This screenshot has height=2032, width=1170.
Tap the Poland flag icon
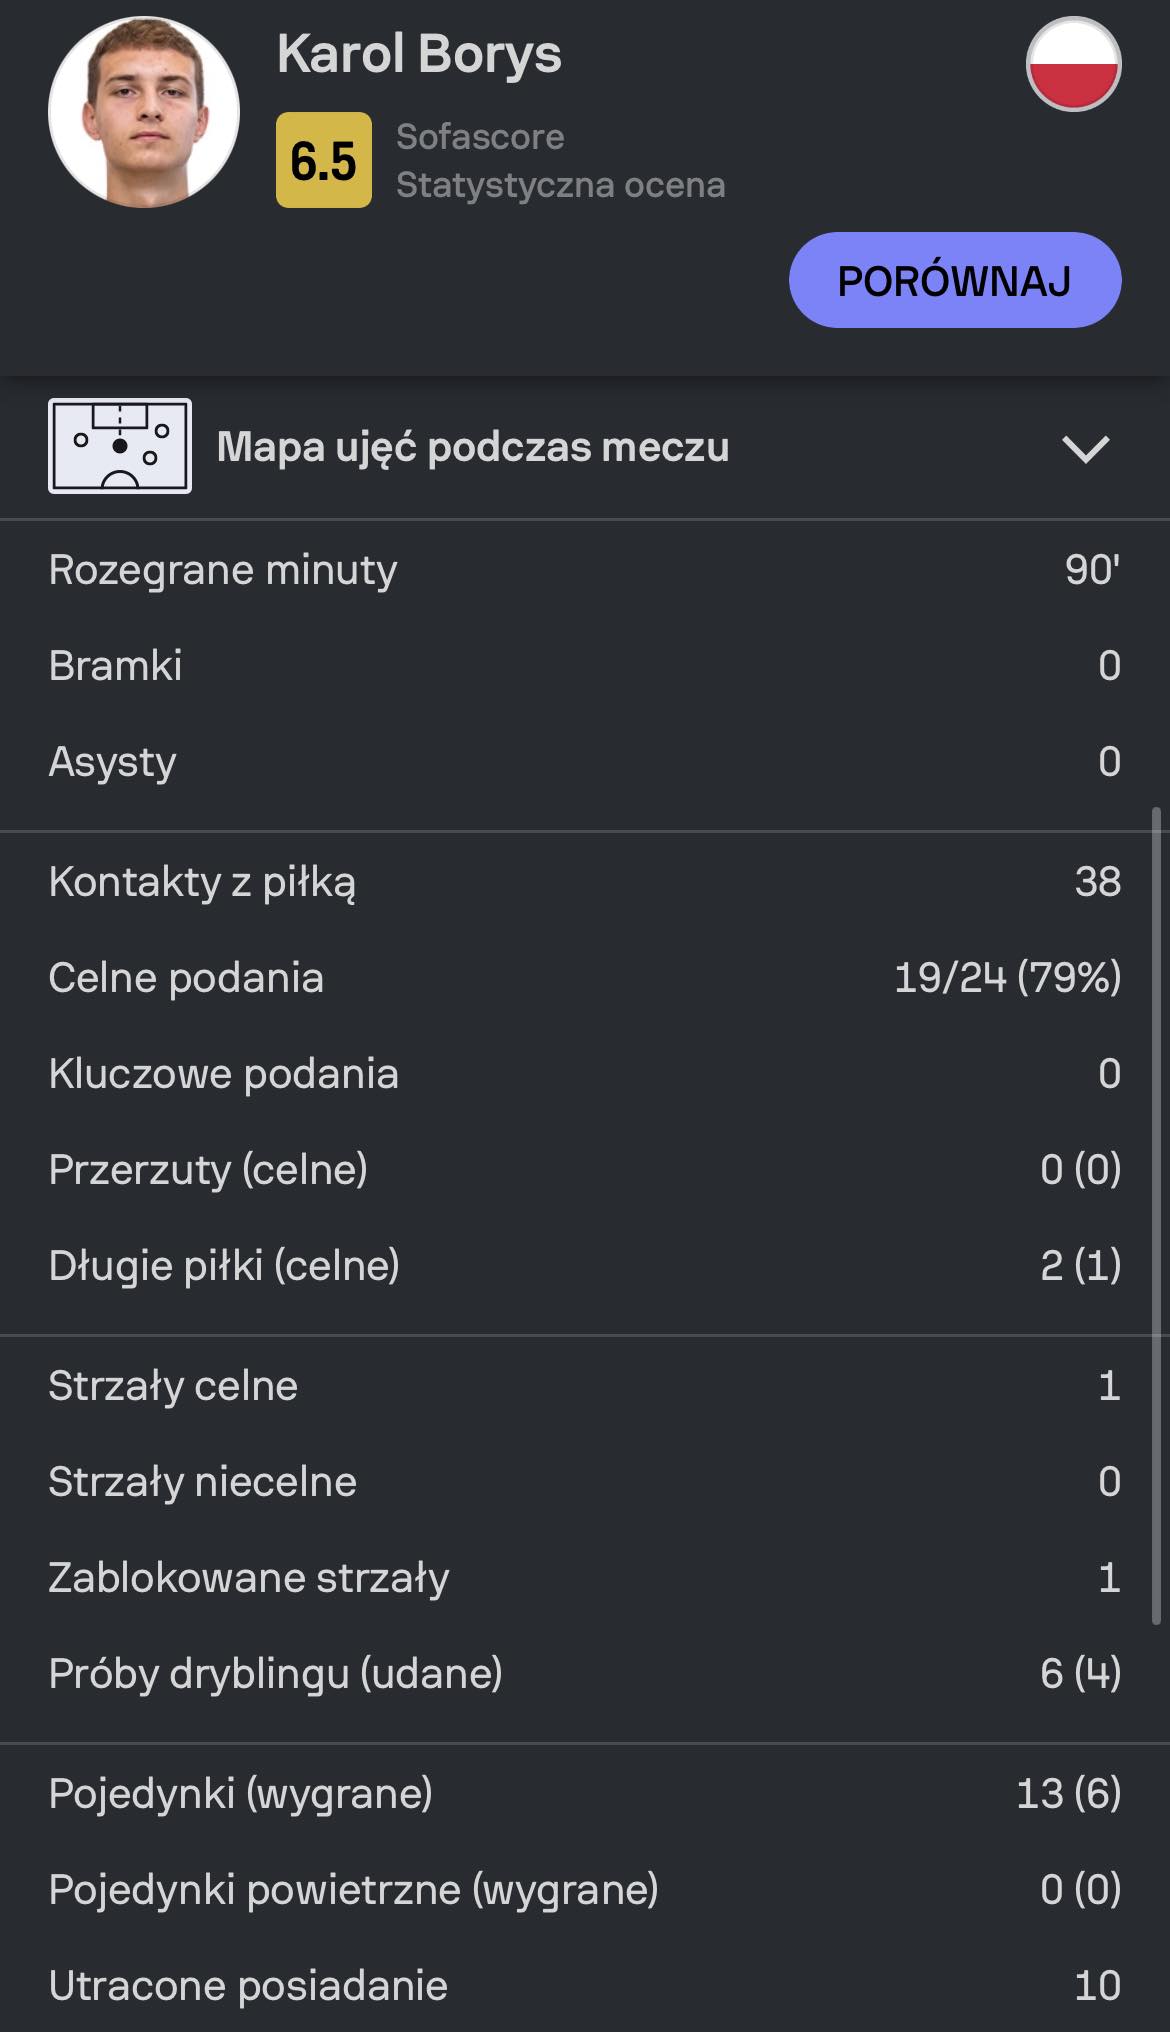tap(1074, 64)
